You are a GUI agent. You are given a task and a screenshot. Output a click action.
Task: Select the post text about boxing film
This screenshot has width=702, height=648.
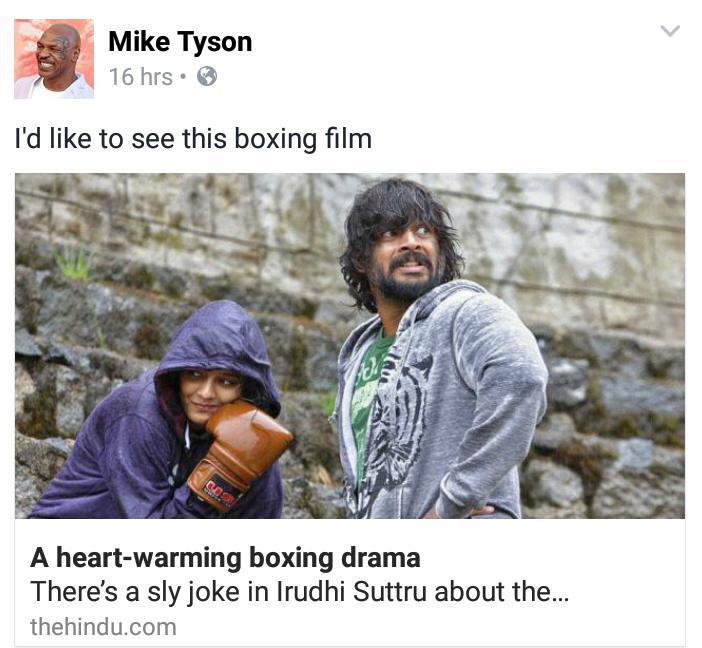(193, 139)
